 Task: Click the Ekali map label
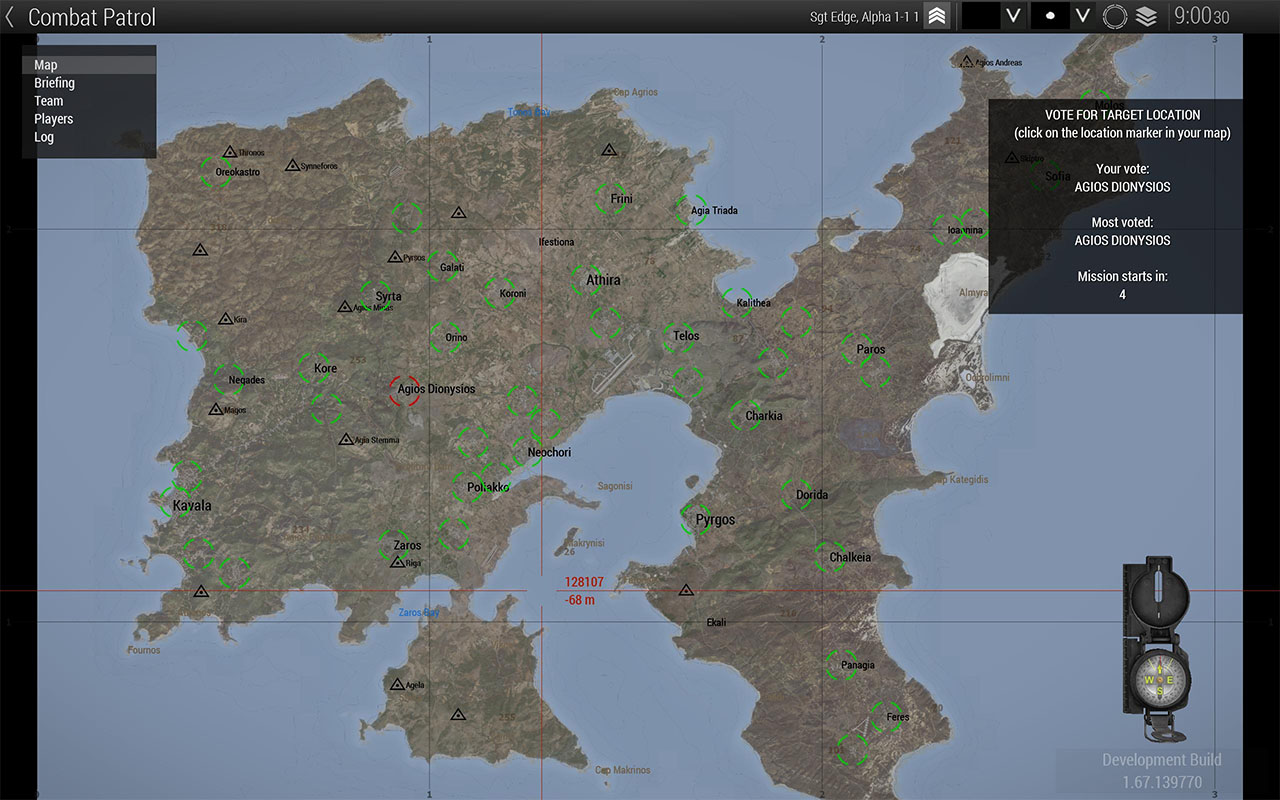click(716, 622)
